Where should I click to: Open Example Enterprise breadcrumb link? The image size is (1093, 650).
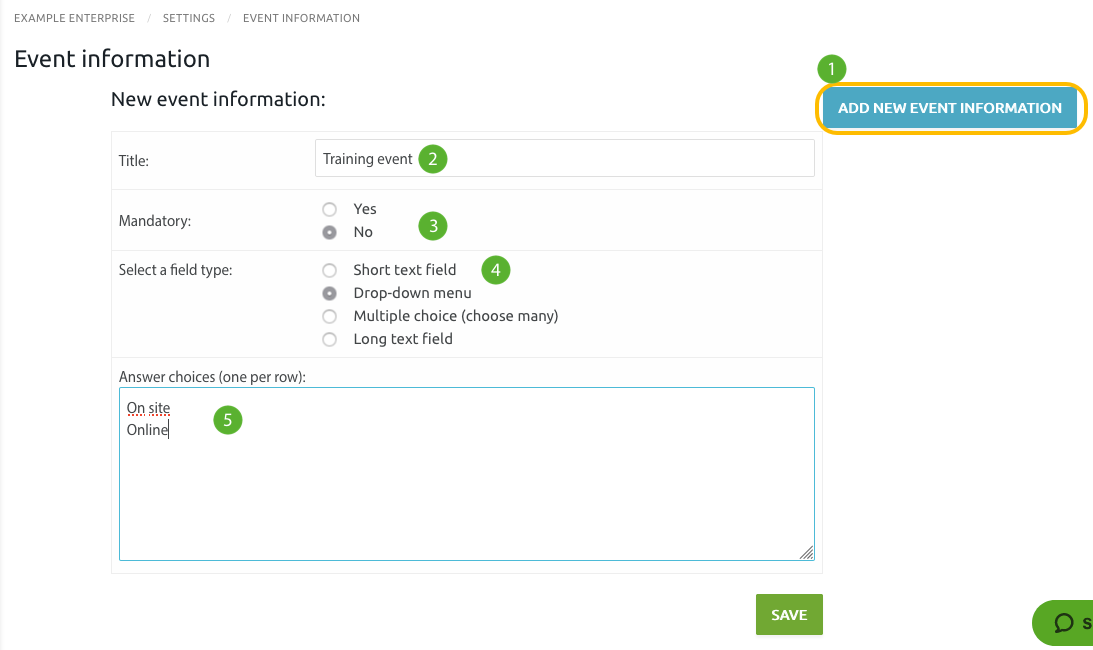tap(75, 18)
